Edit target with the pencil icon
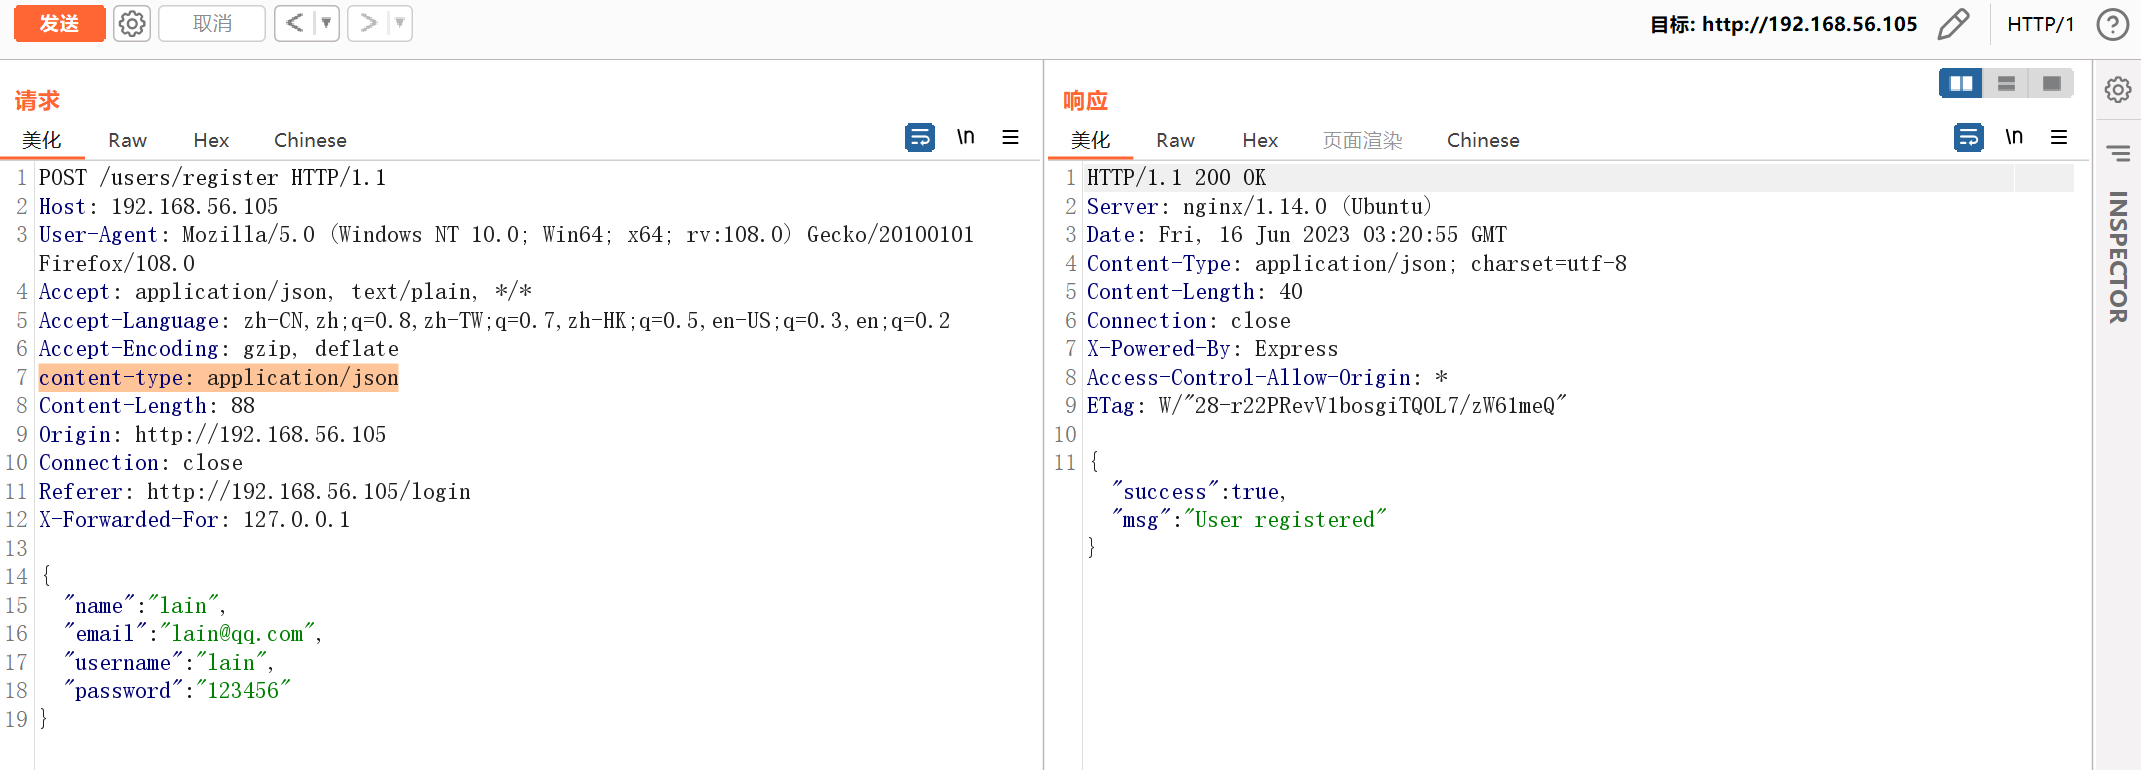This screenshot has width=2141, height=770. click(x=1953, y=24)
